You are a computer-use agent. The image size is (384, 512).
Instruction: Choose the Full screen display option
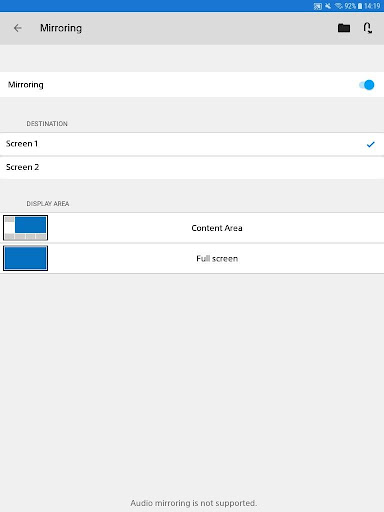(x=192, y=259)
